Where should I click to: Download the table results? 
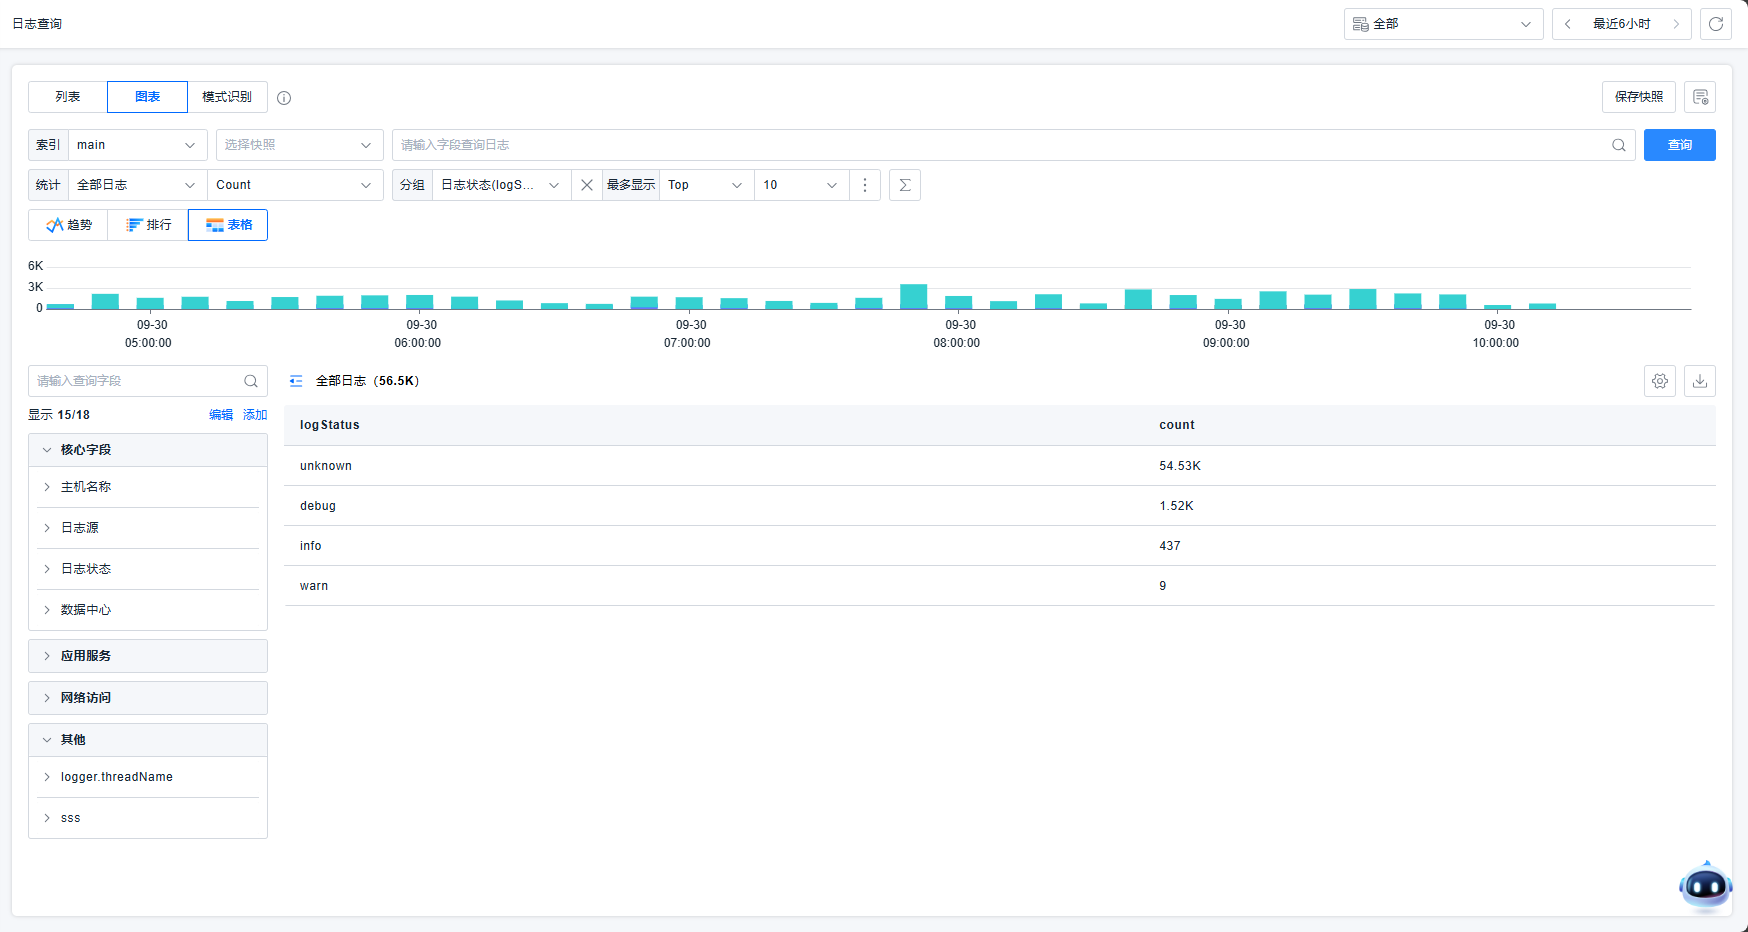(x=1699, y=381)
